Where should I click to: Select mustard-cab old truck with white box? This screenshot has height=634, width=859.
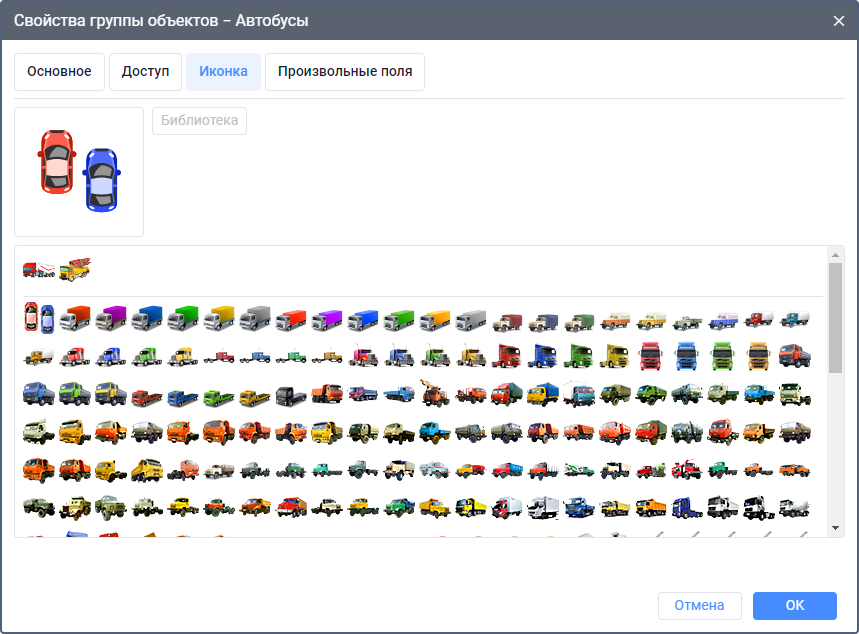pyautogui.click(x=39, y=357)
